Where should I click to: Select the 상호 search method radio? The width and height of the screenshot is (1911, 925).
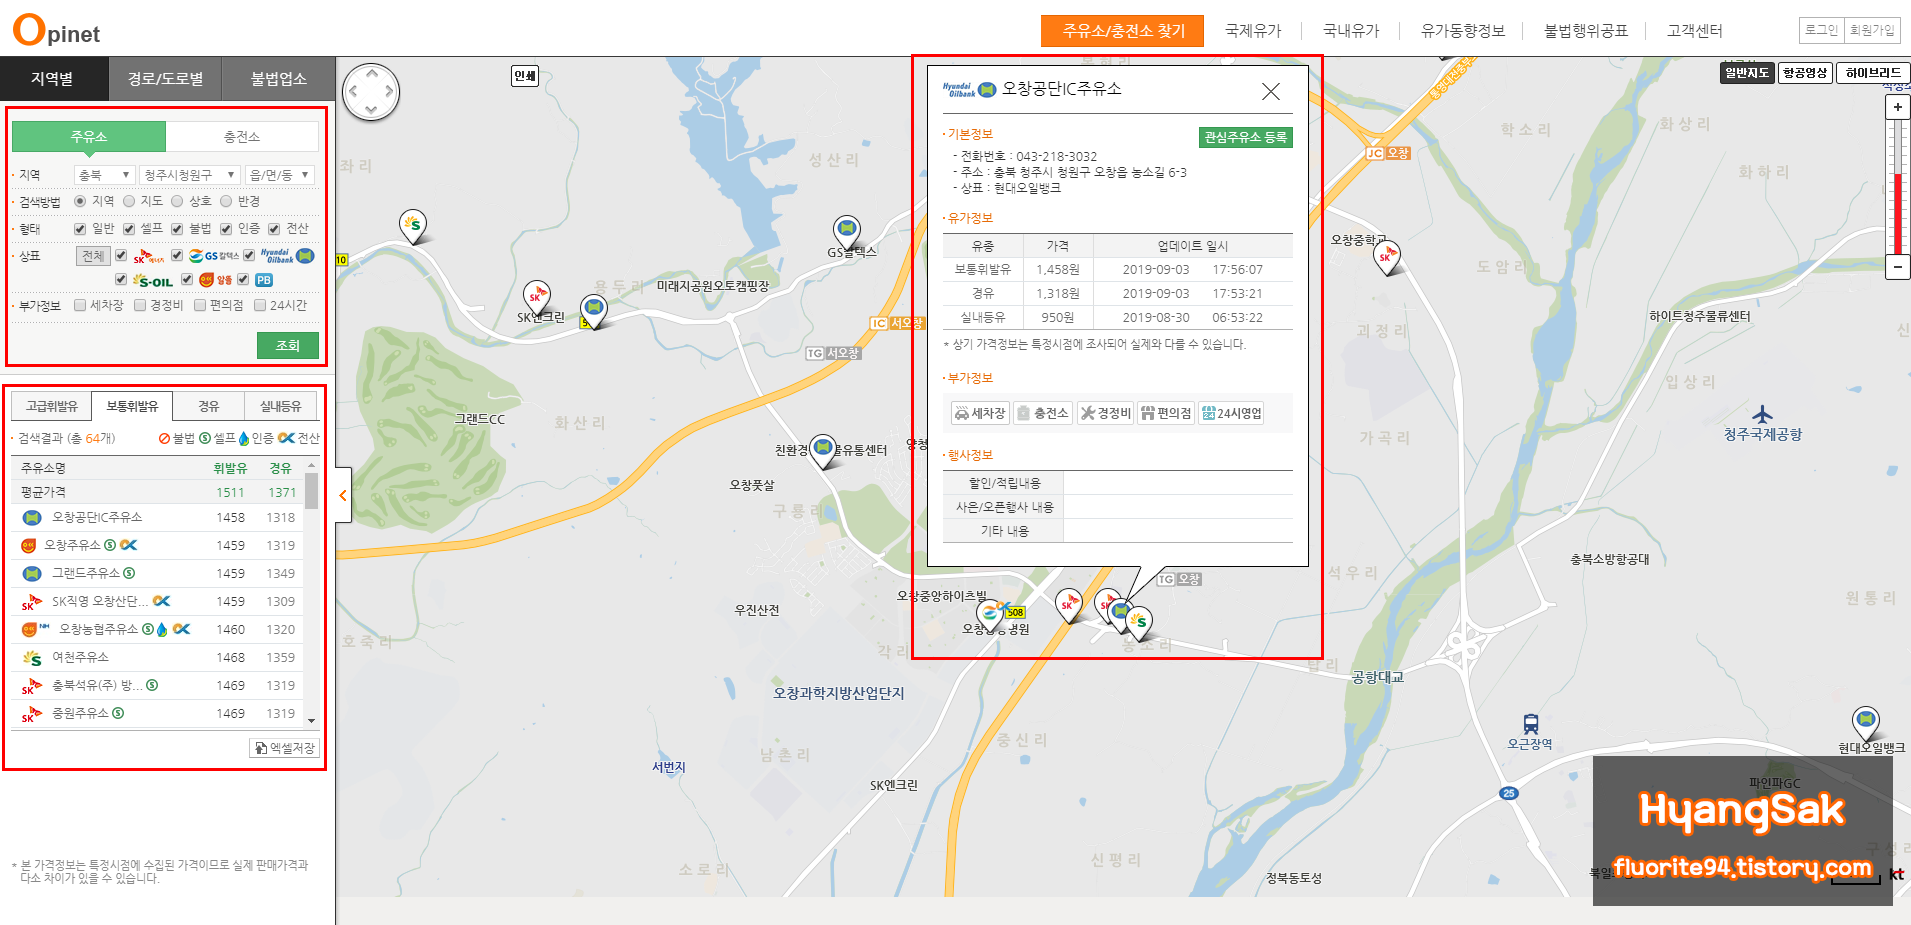point(177,201)
